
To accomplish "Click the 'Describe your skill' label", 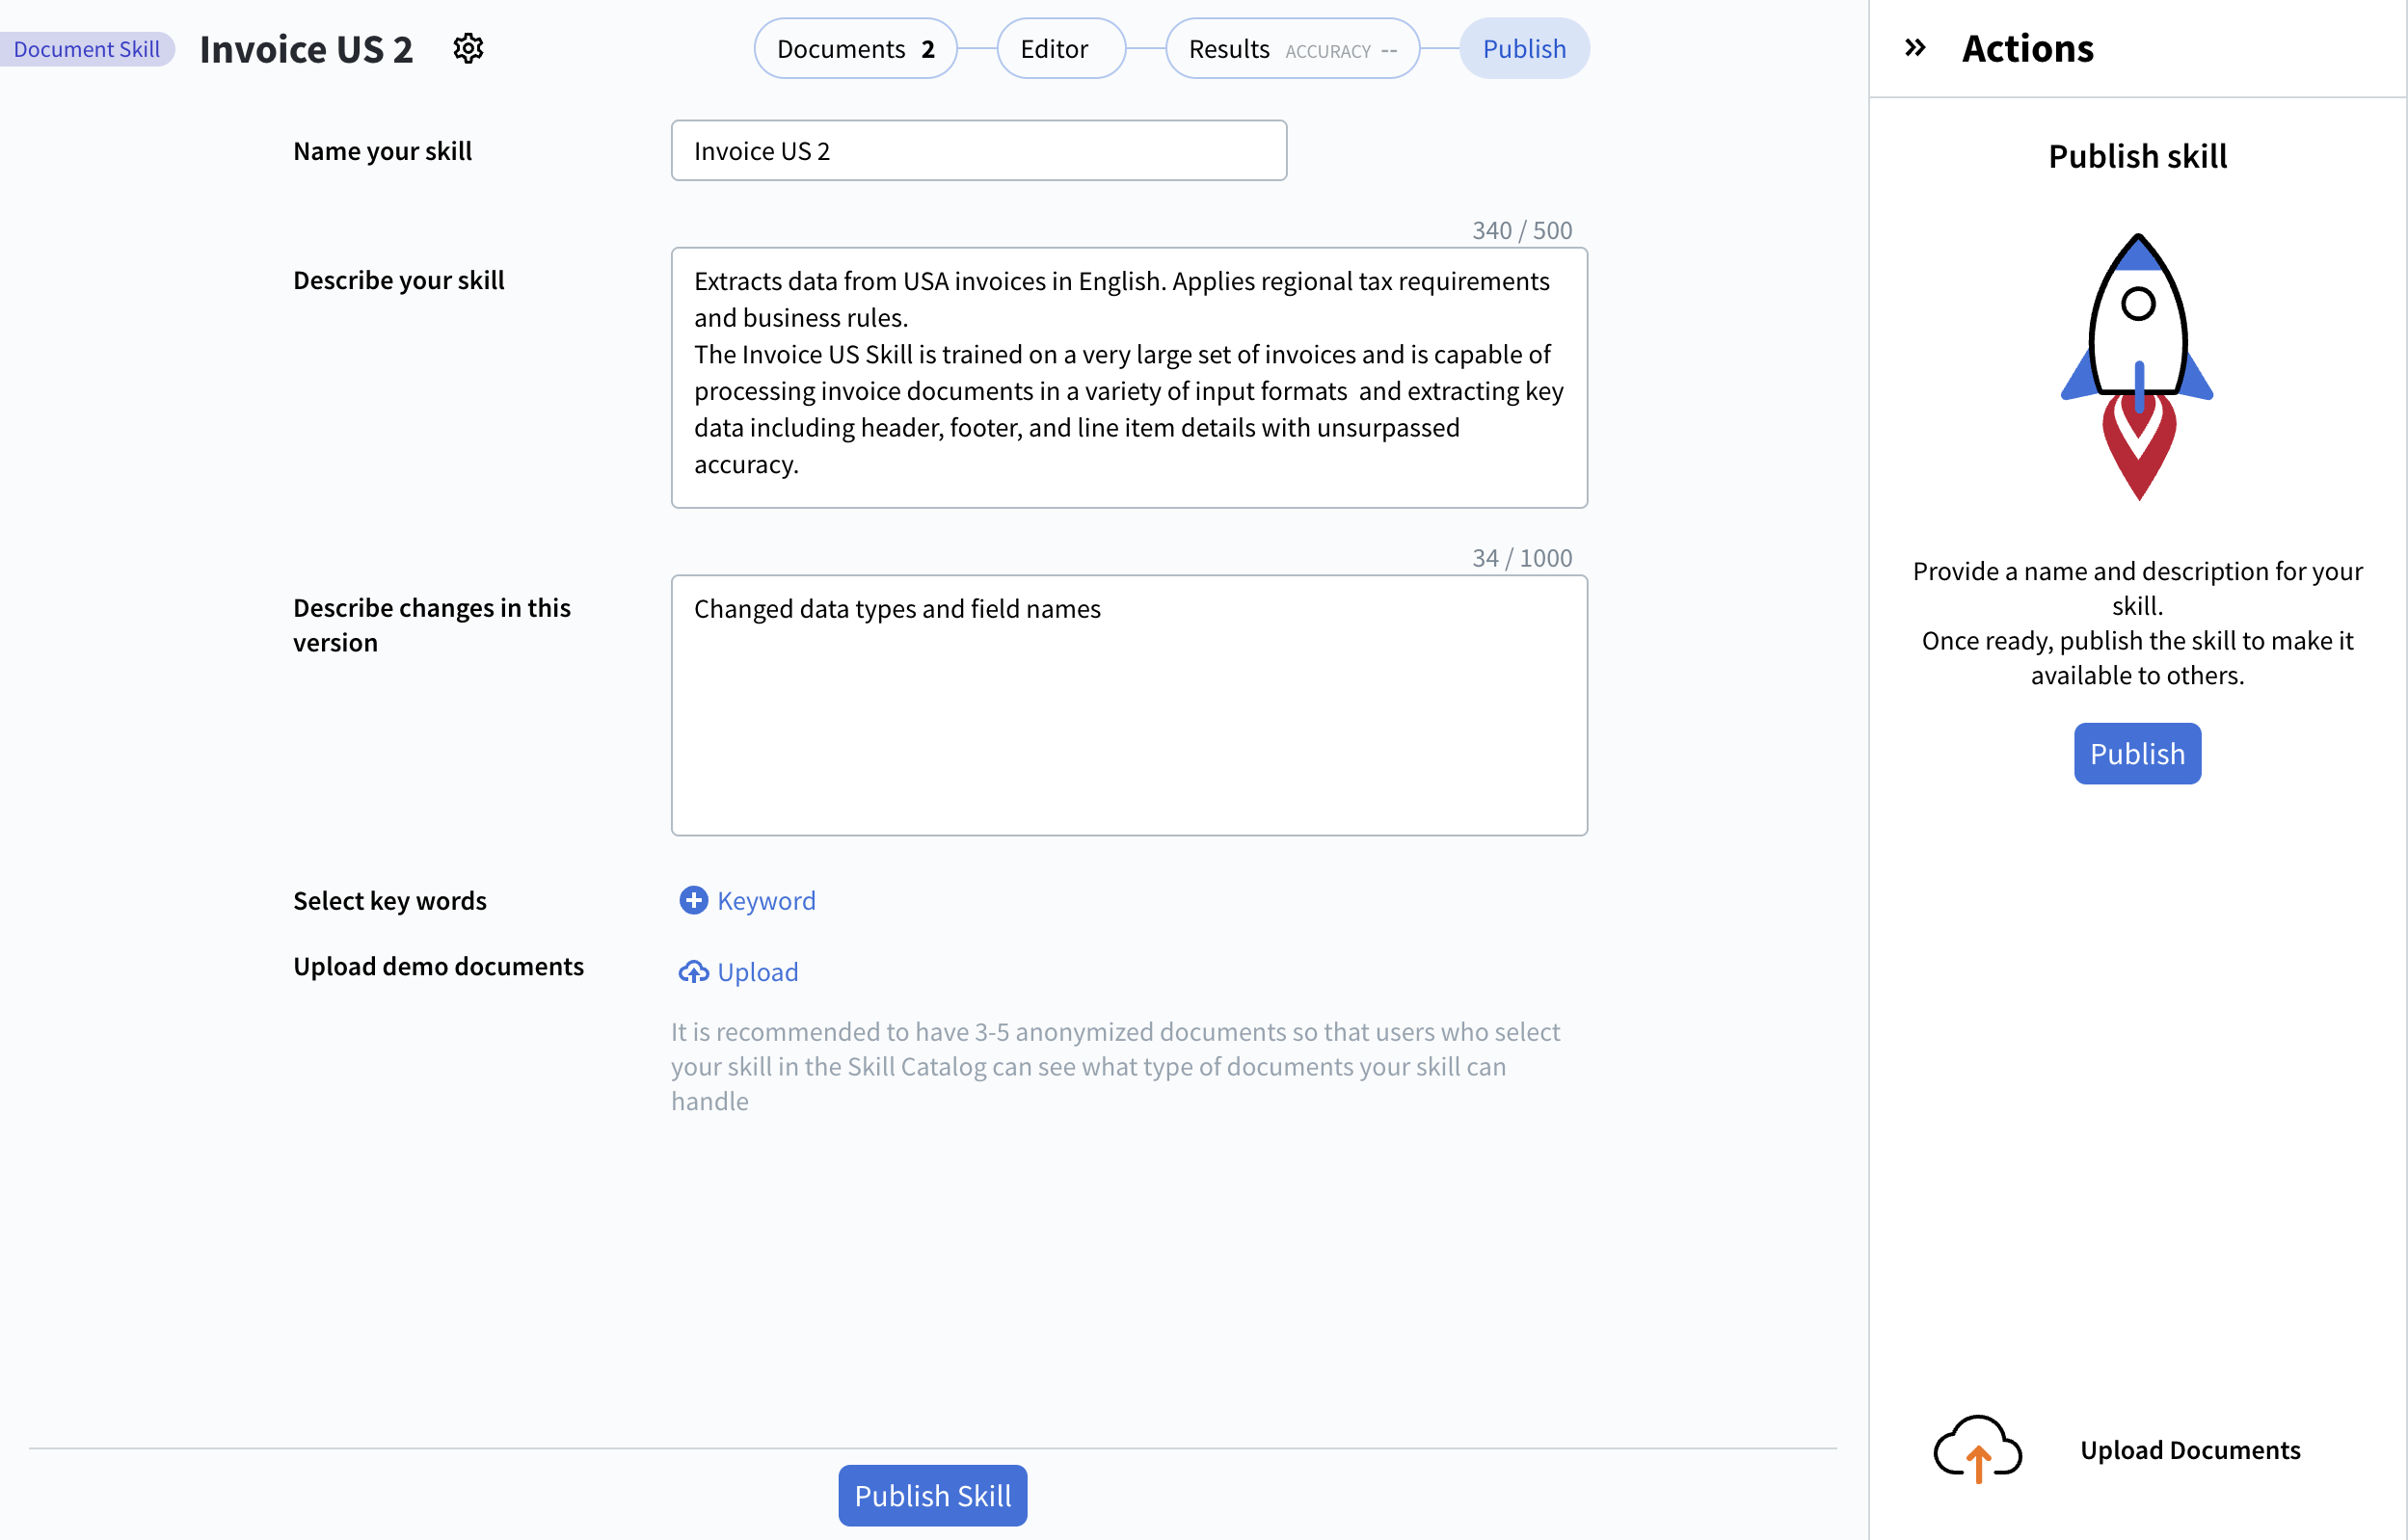I will [x=398, y=279].
